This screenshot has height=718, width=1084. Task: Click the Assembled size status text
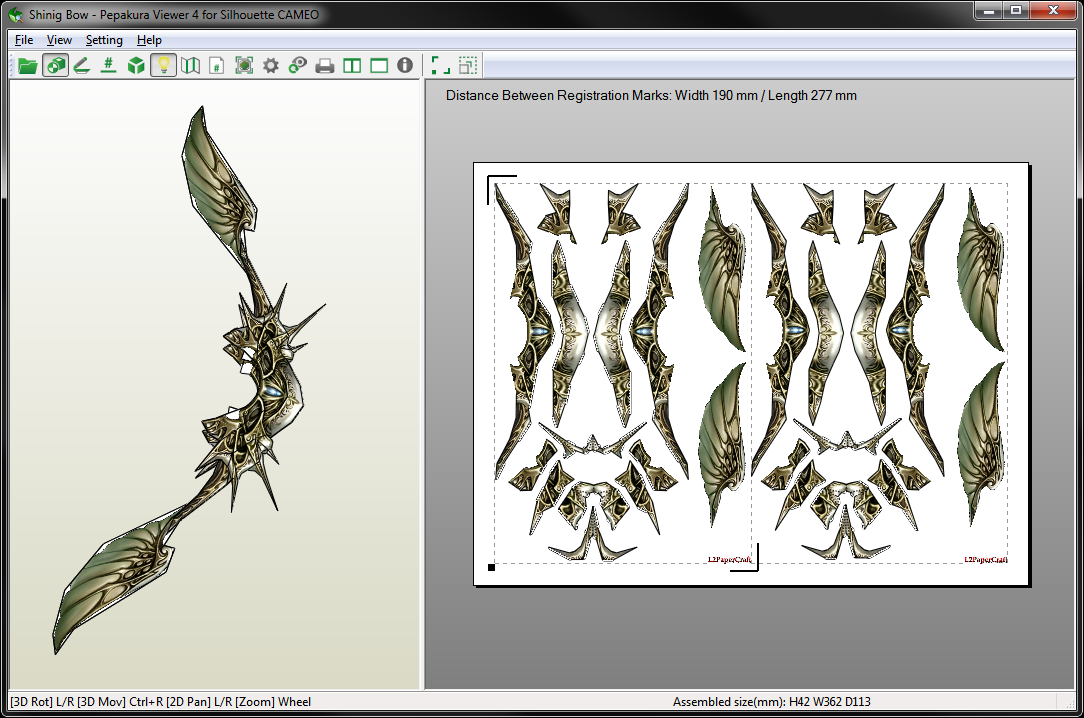pos(772,701)
